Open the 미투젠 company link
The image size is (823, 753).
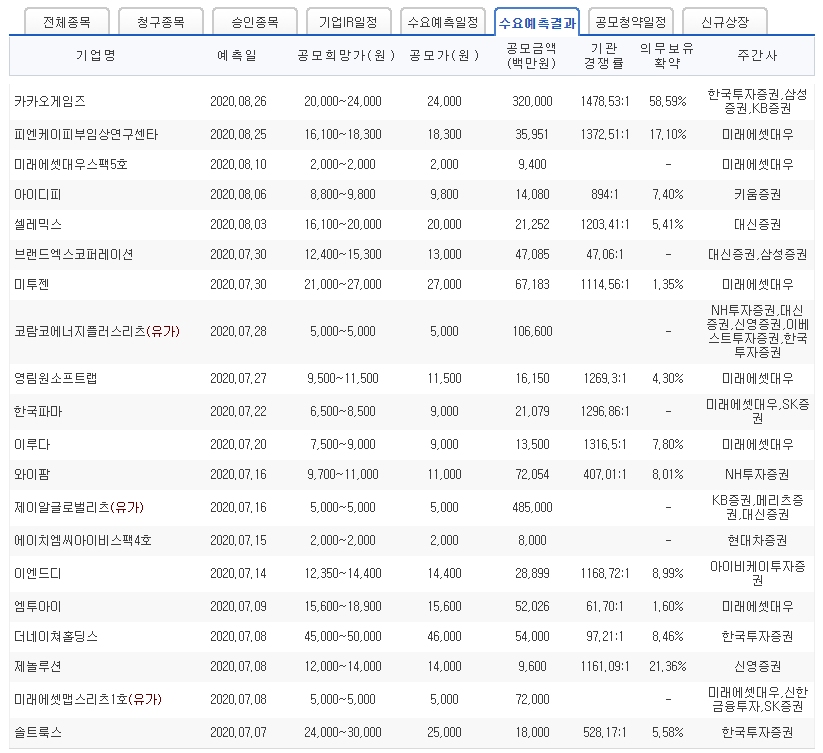(31, 284)
